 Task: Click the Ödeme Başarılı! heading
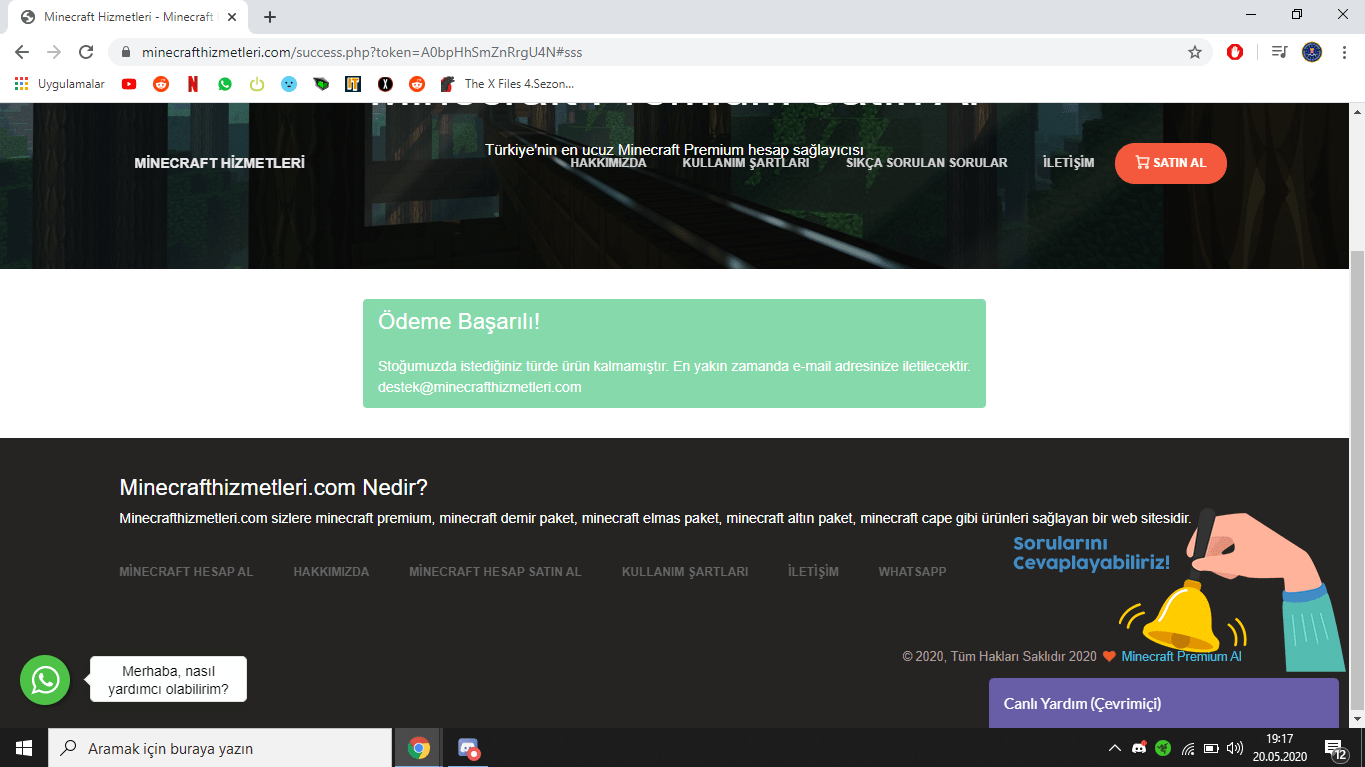click(x=459, y=322)
